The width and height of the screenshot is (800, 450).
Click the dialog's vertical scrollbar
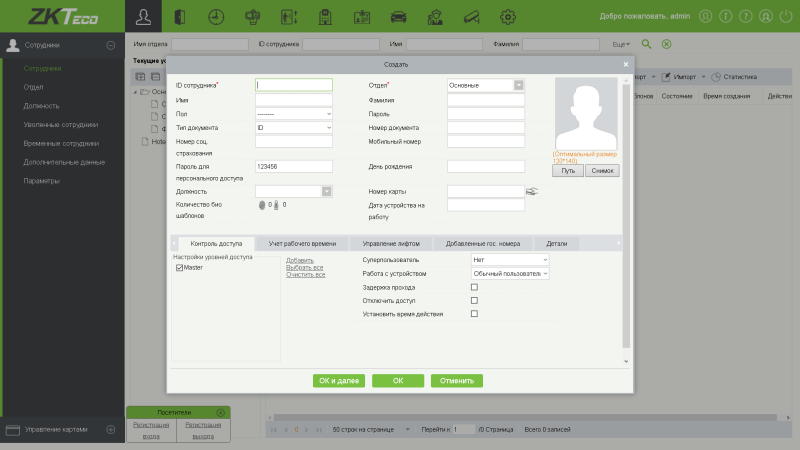point(626,220)
